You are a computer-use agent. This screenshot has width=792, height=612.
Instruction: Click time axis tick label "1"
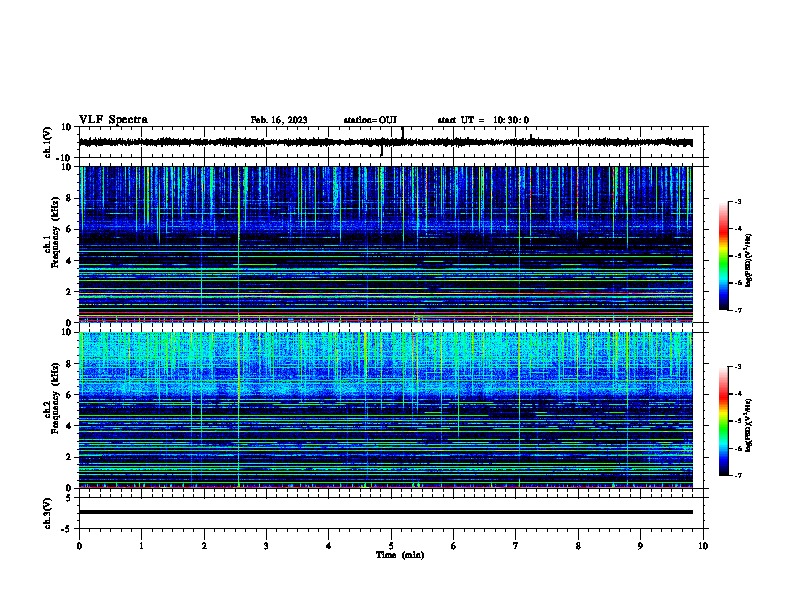(141, 546)
